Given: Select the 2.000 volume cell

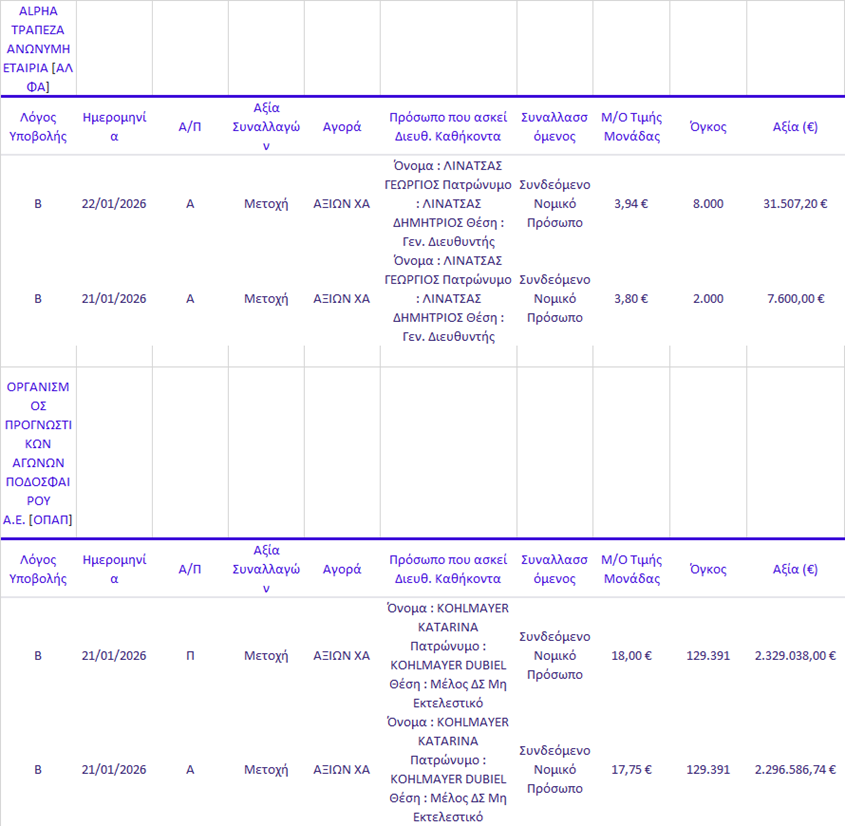Looking at the screenshot, I should click(x=708, y=299).
